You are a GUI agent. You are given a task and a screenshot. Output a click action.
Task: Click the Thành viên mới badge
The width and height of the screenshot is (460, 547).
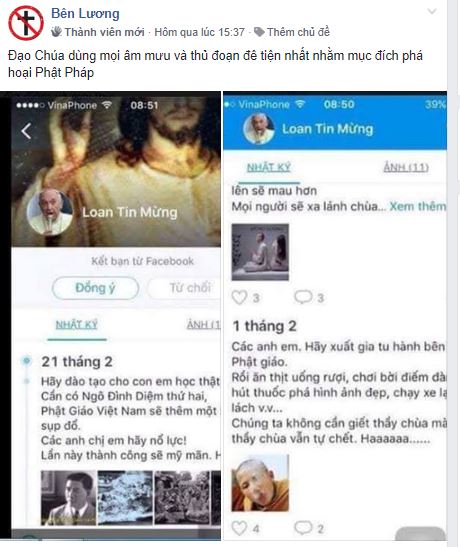[98, 32]
